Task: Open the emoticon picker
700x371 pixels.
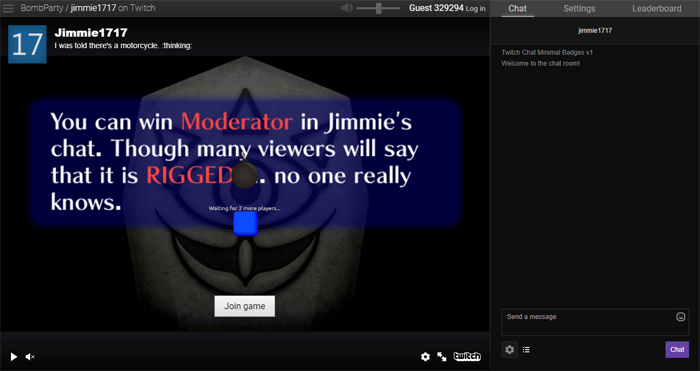Action: [x=680, y=317]
